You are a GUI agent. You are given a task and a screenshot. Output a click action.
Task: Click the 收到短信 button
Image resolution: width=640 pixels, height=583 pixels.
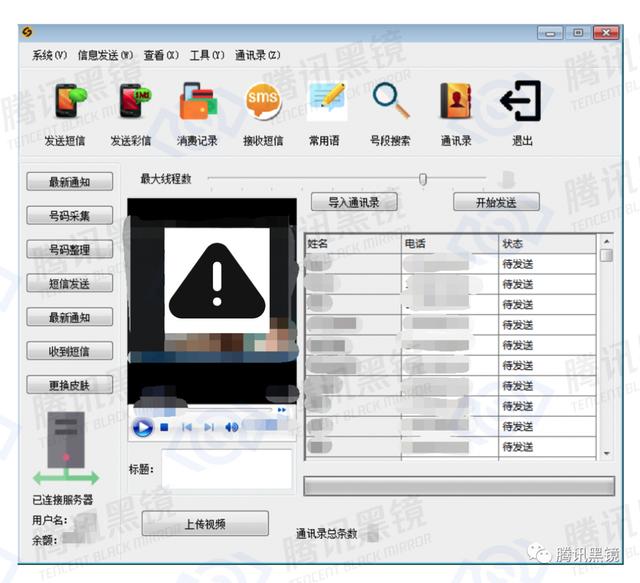point(70,351)
